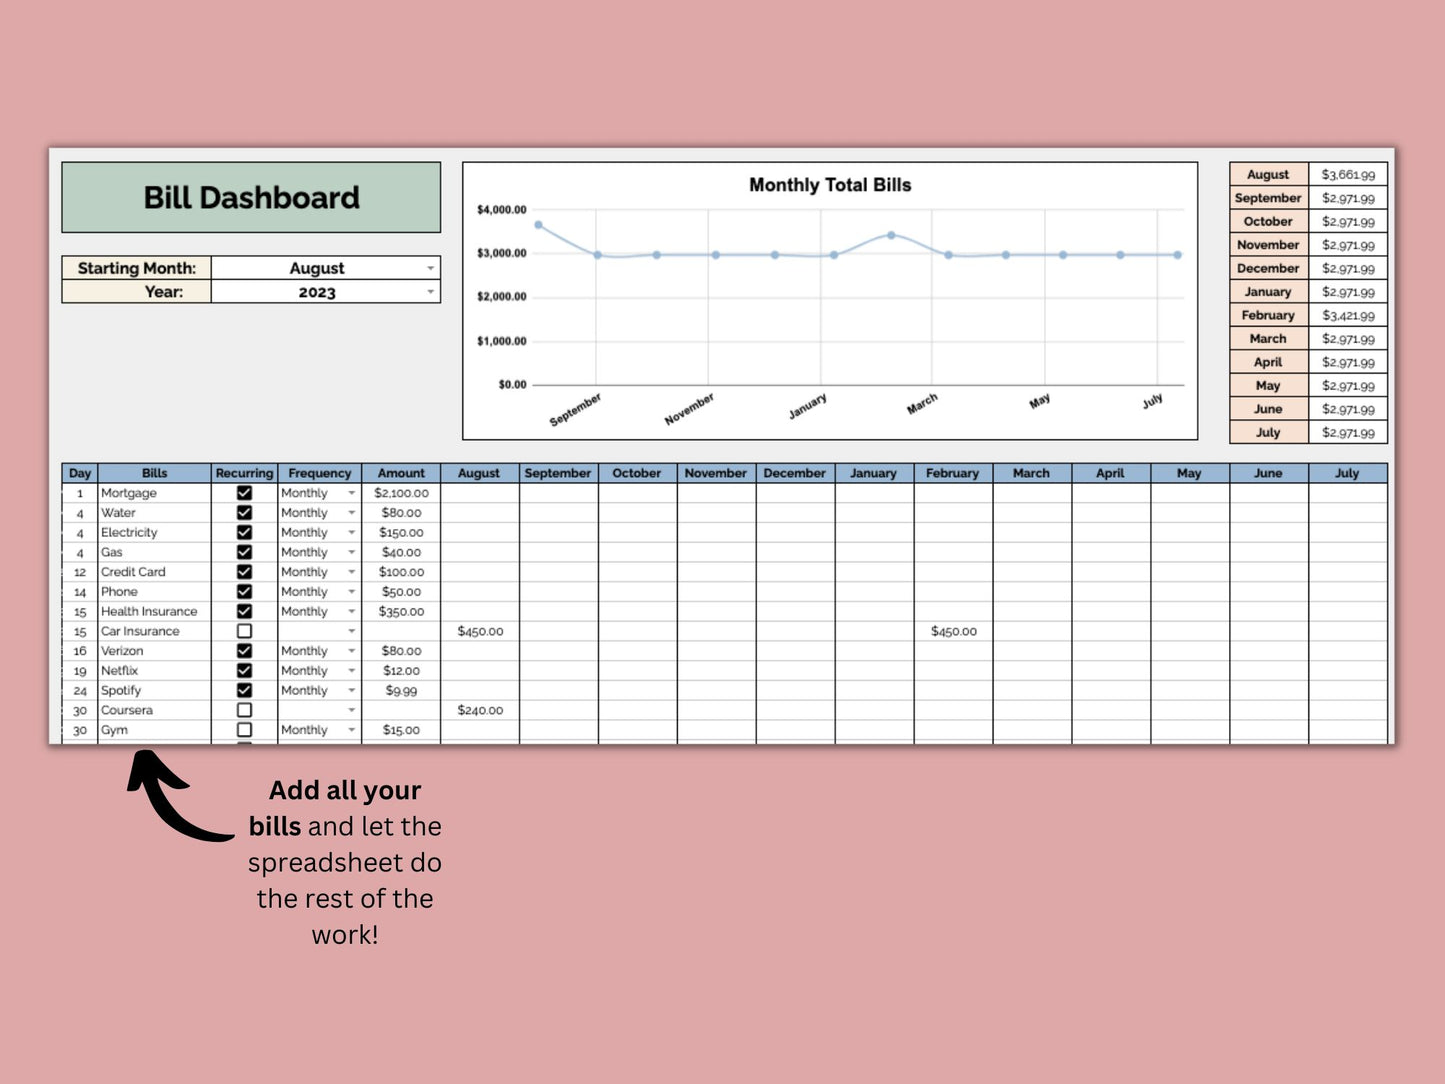Expand the Frequency dropdown for Health Insurance
This screenshot has height=1084, width=1445.
click(x=351, y=612)
